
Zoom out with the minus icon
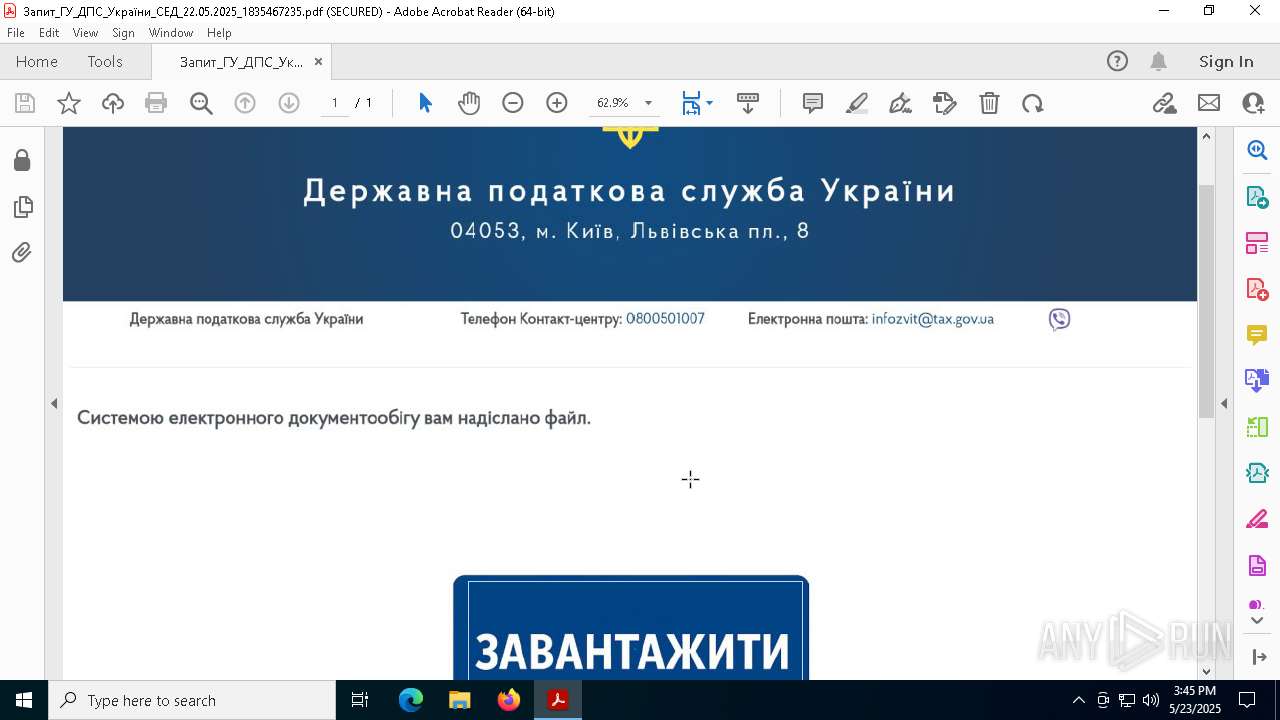click(513, 103)
